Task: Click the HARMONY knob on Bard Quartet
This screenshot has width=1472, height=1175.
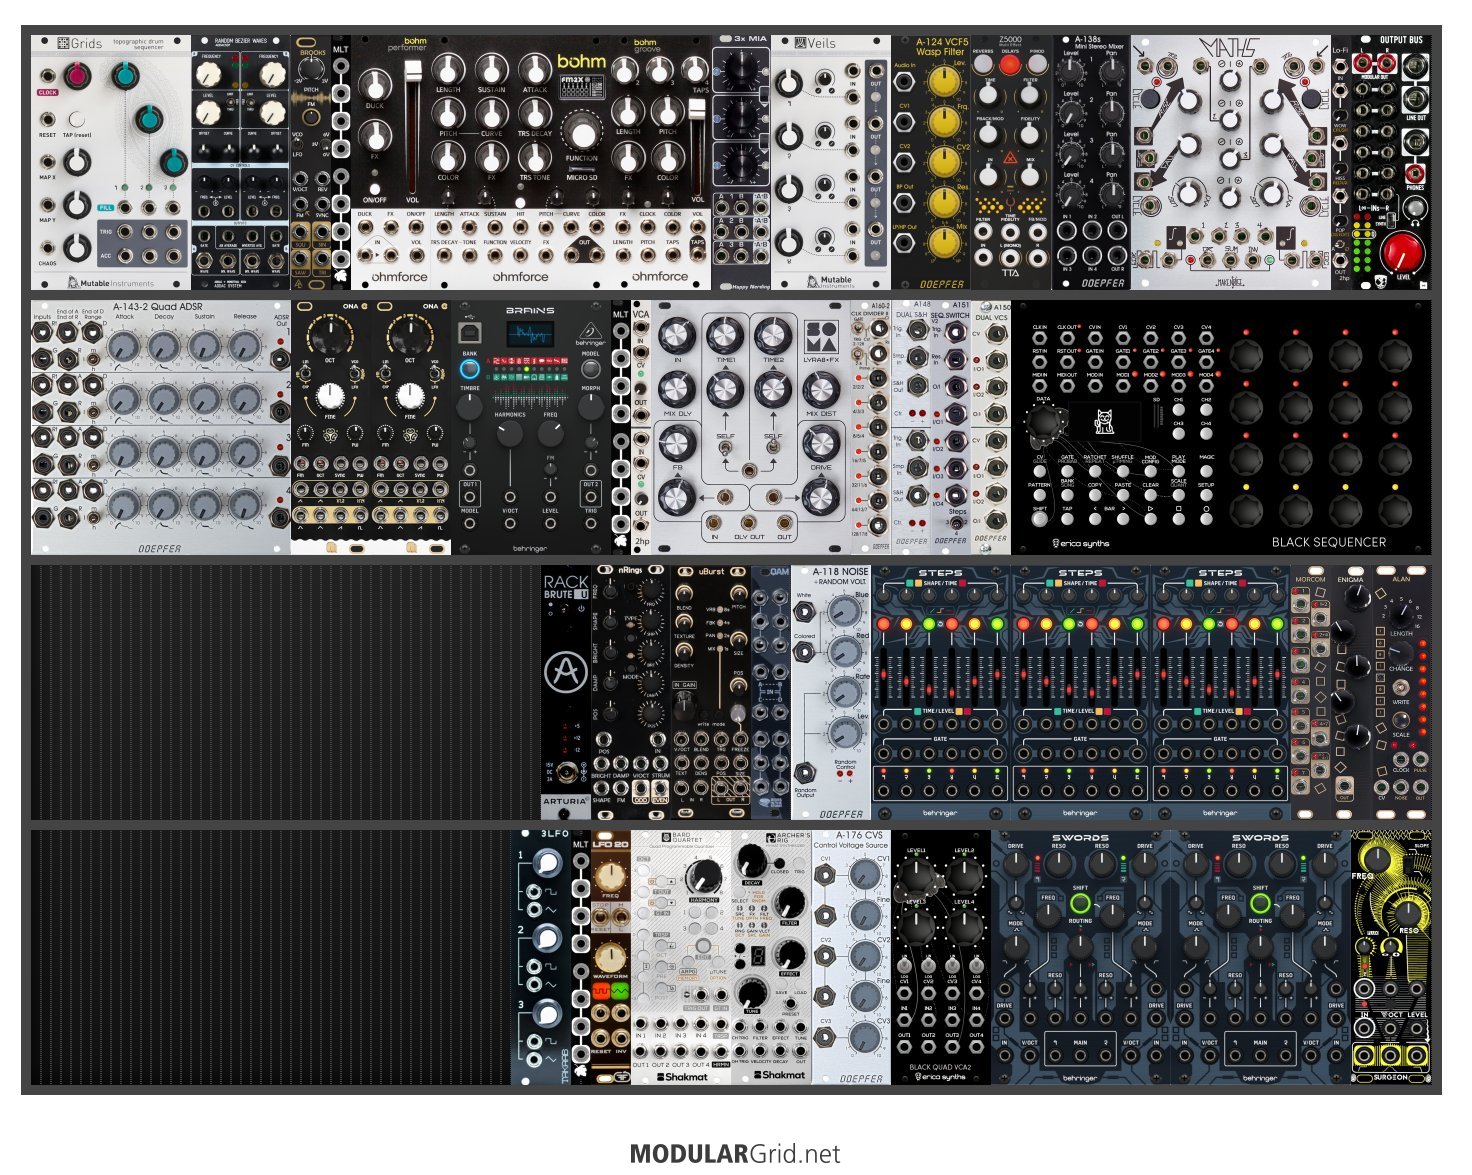Action: pos(703,877)
